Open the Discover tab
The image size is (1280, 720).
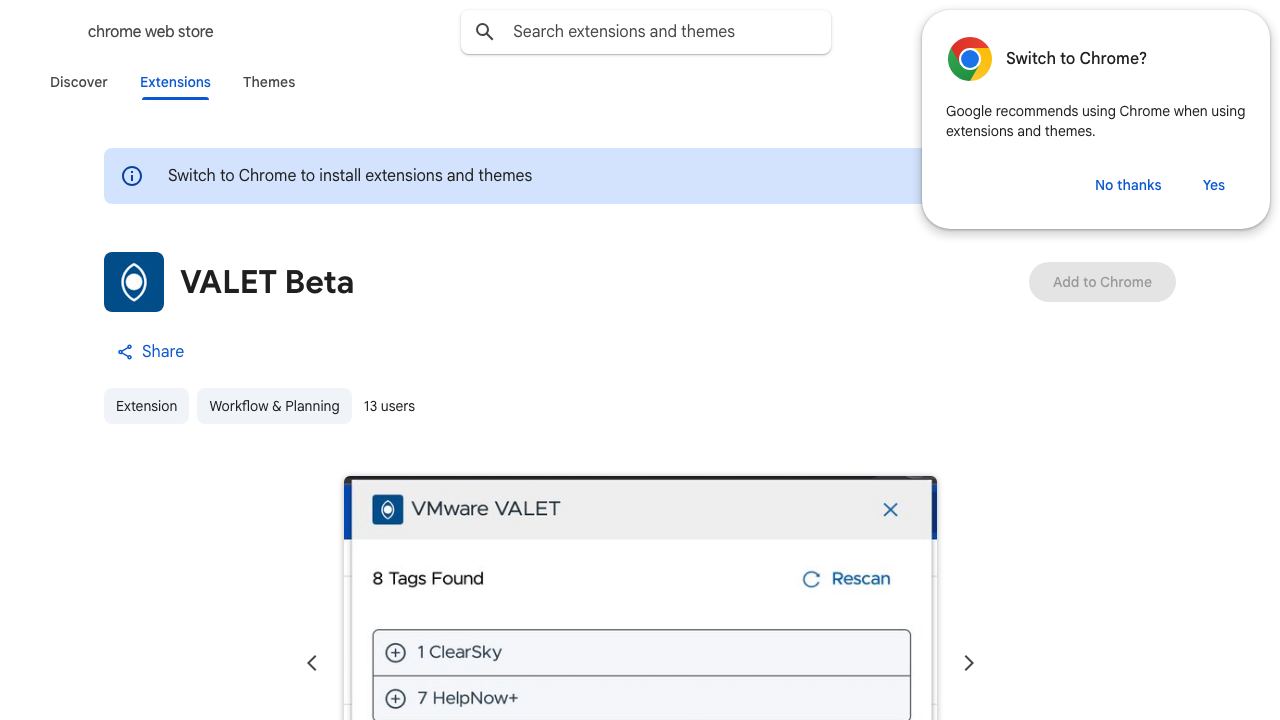pos(79,82)
